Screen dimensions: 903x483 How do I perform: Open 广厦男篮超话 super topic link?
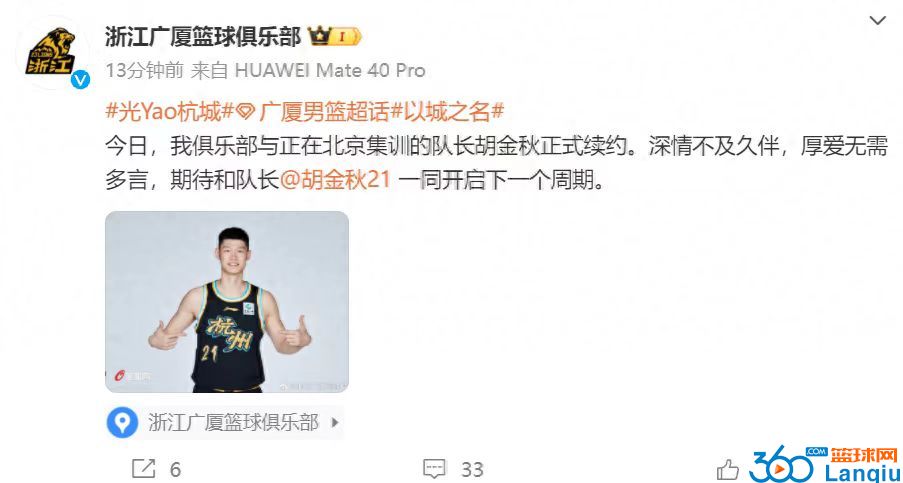click(324, 112)
